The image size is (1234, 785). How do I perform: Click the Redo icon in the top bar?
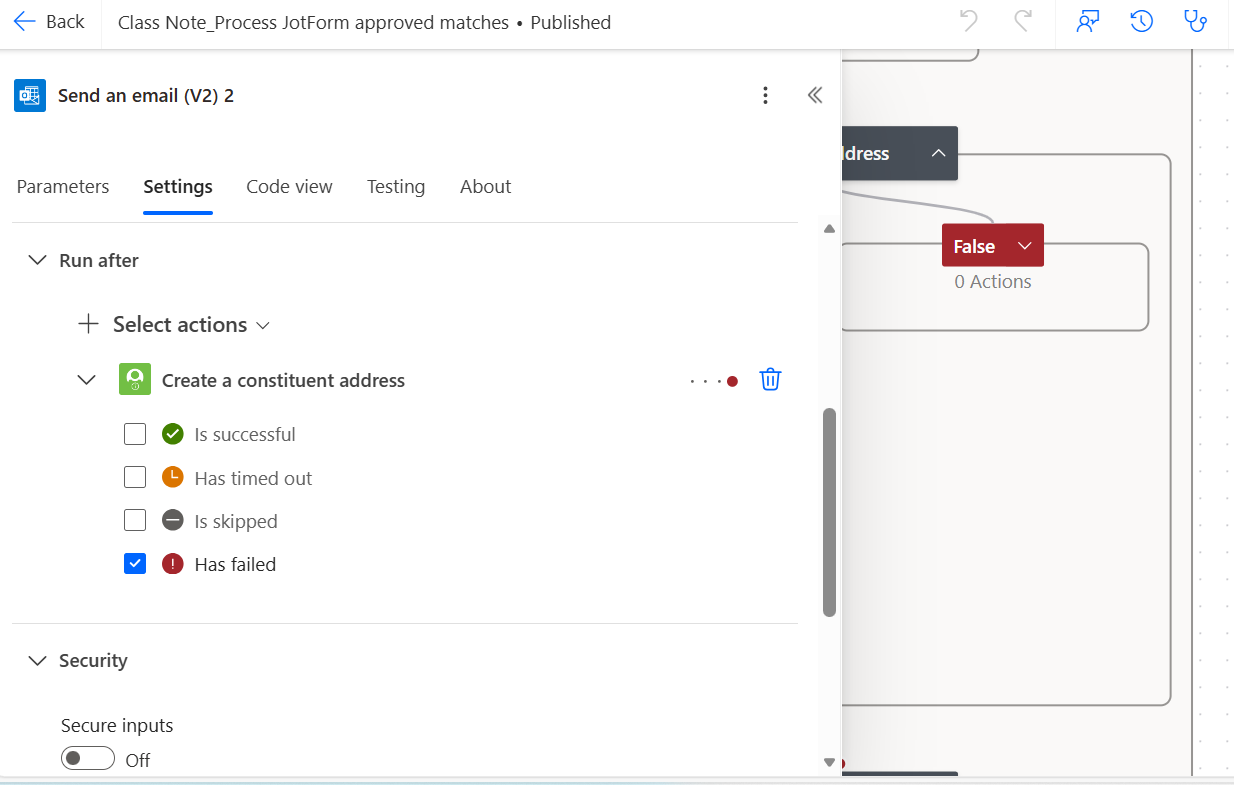point(1022,21)
